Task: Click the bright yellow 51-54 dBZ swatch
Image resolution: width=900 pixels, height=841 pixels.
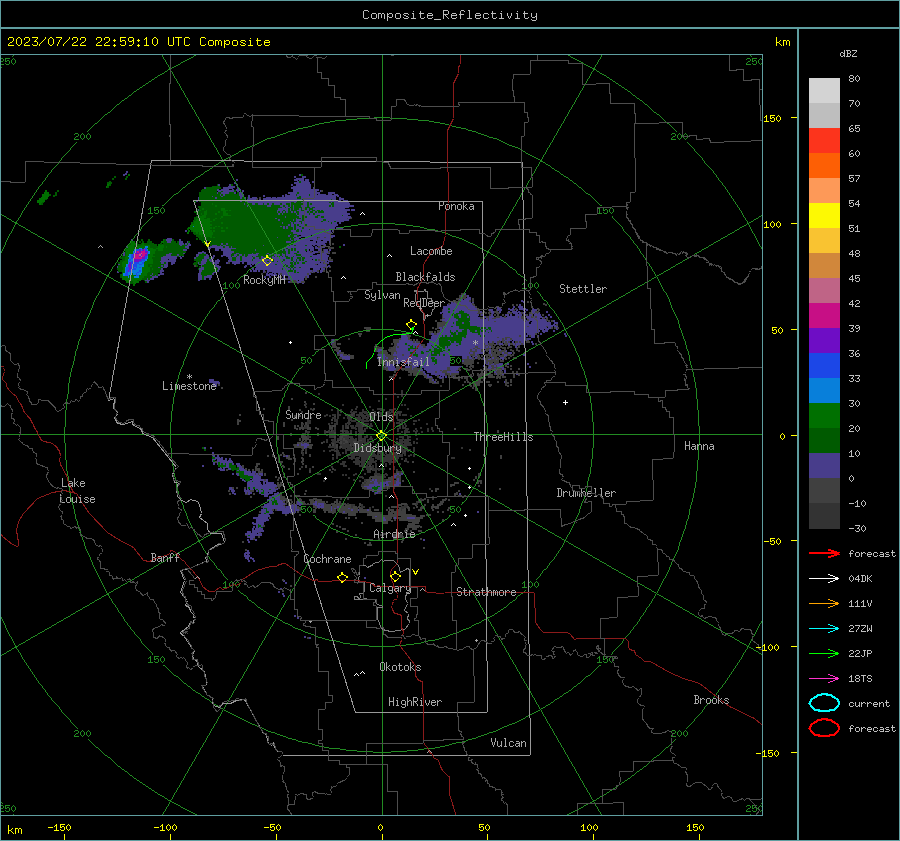Action: coord(824,215)
